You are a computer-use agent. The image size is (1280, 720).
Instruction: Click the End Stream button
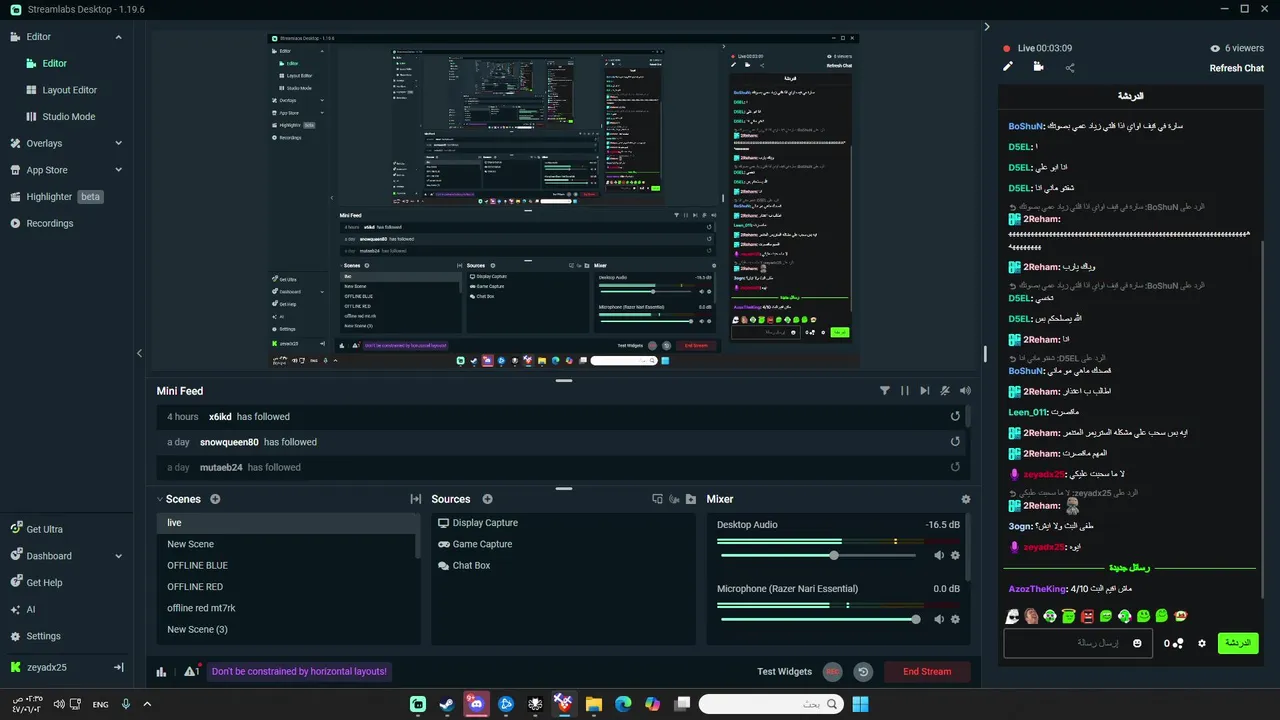[x=927, y=671]
